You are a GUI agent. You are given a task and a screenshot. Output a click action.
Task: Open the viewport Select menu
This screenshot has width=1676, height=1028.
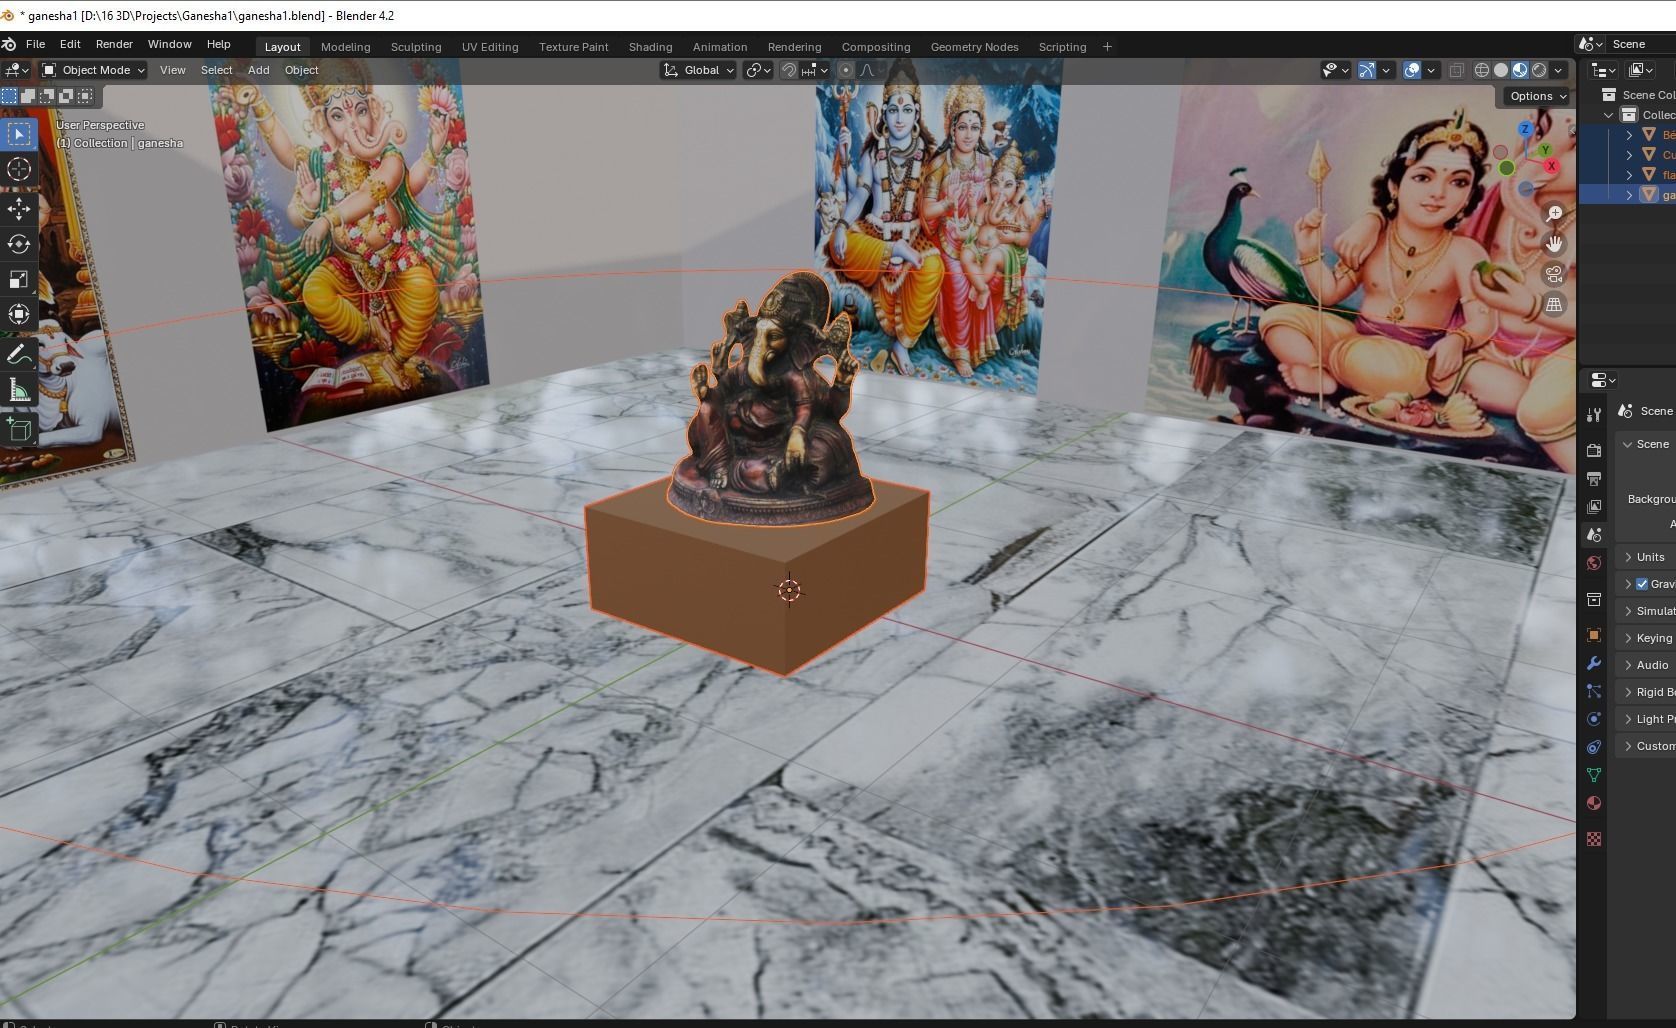tap(216, 70)
